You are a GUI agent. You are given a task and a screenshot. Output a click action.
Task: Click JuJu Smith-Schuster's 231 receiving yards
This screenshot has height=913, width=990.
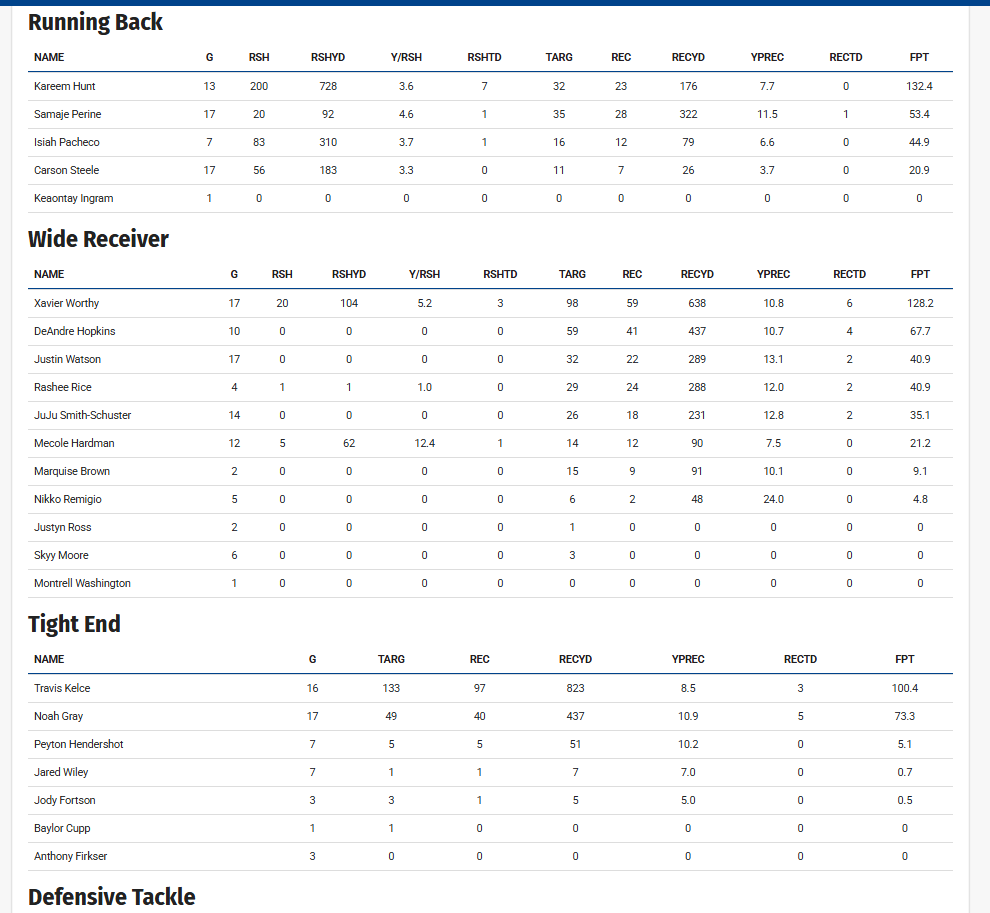(x=697, y=415)
